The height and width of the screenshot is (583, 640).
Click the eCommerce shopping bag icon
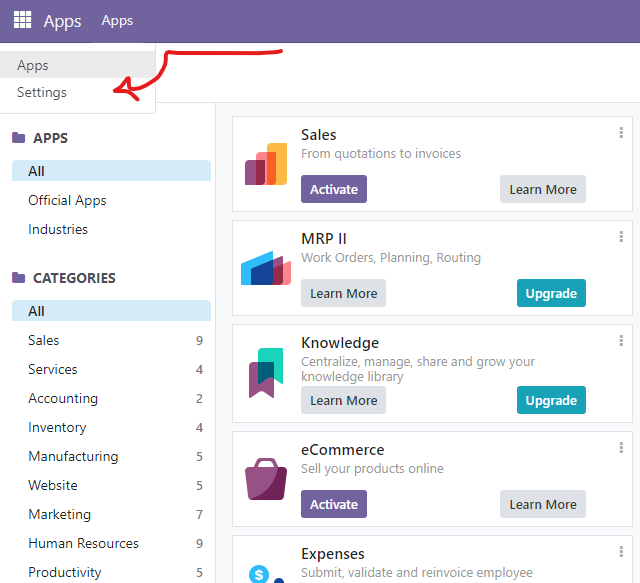(266, 479)
